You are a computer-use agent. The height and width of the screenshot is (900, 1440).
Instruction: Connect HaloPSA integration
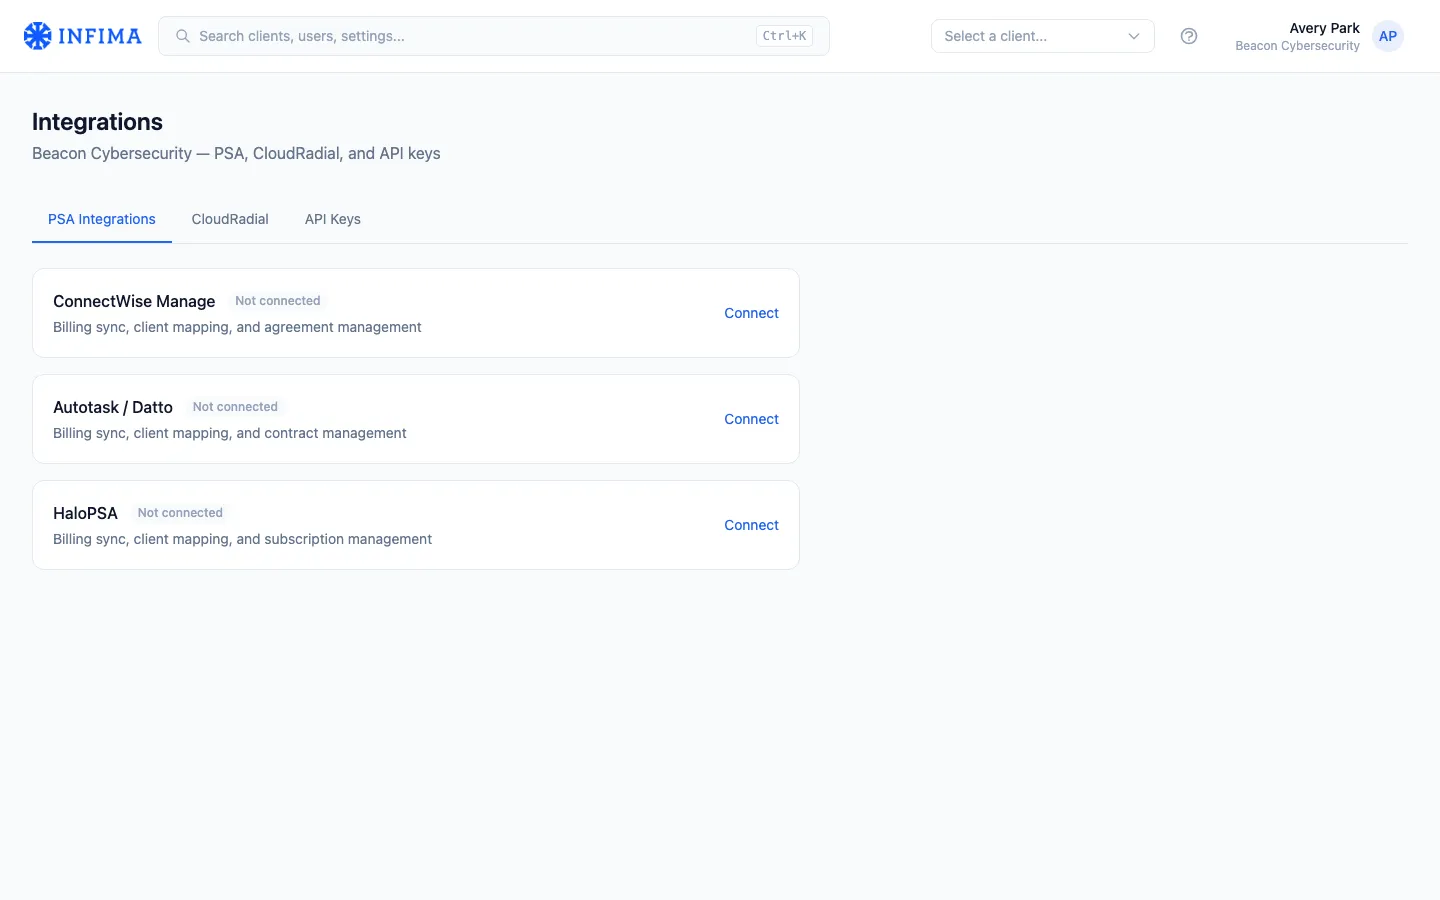[x=751, y=525]
